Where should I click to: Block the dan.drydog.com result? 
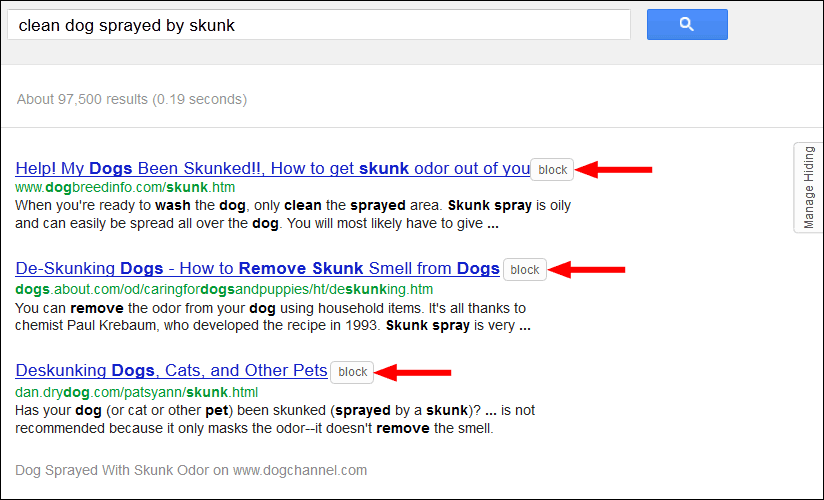tap(352, 372)
